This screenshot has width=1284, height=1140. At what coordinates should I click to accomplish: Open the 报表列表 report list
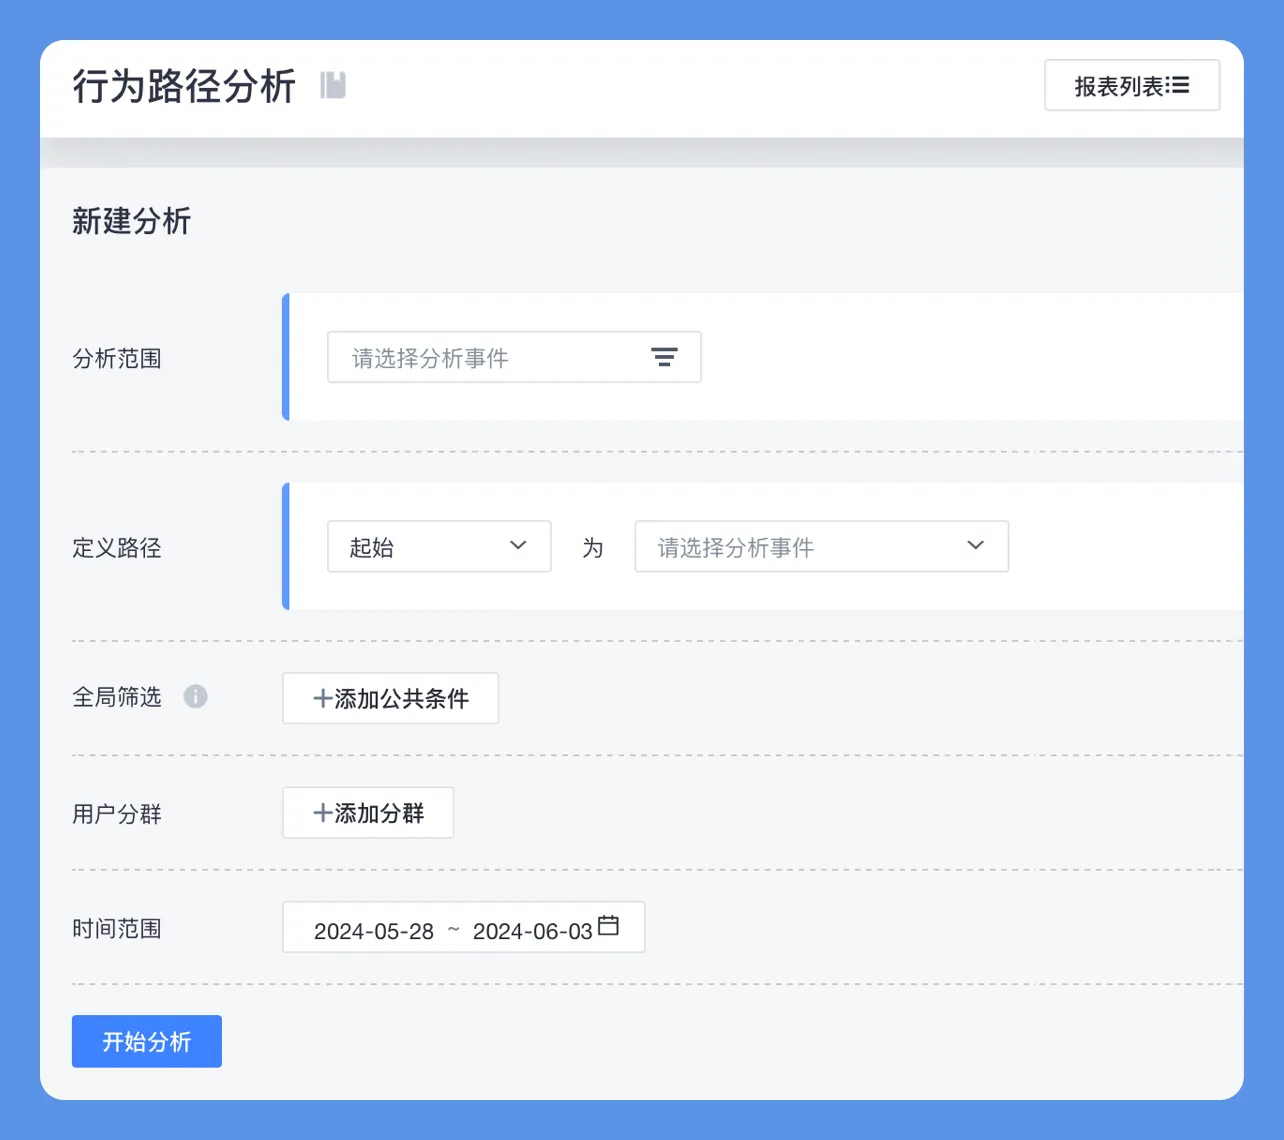click(1132, 85)
